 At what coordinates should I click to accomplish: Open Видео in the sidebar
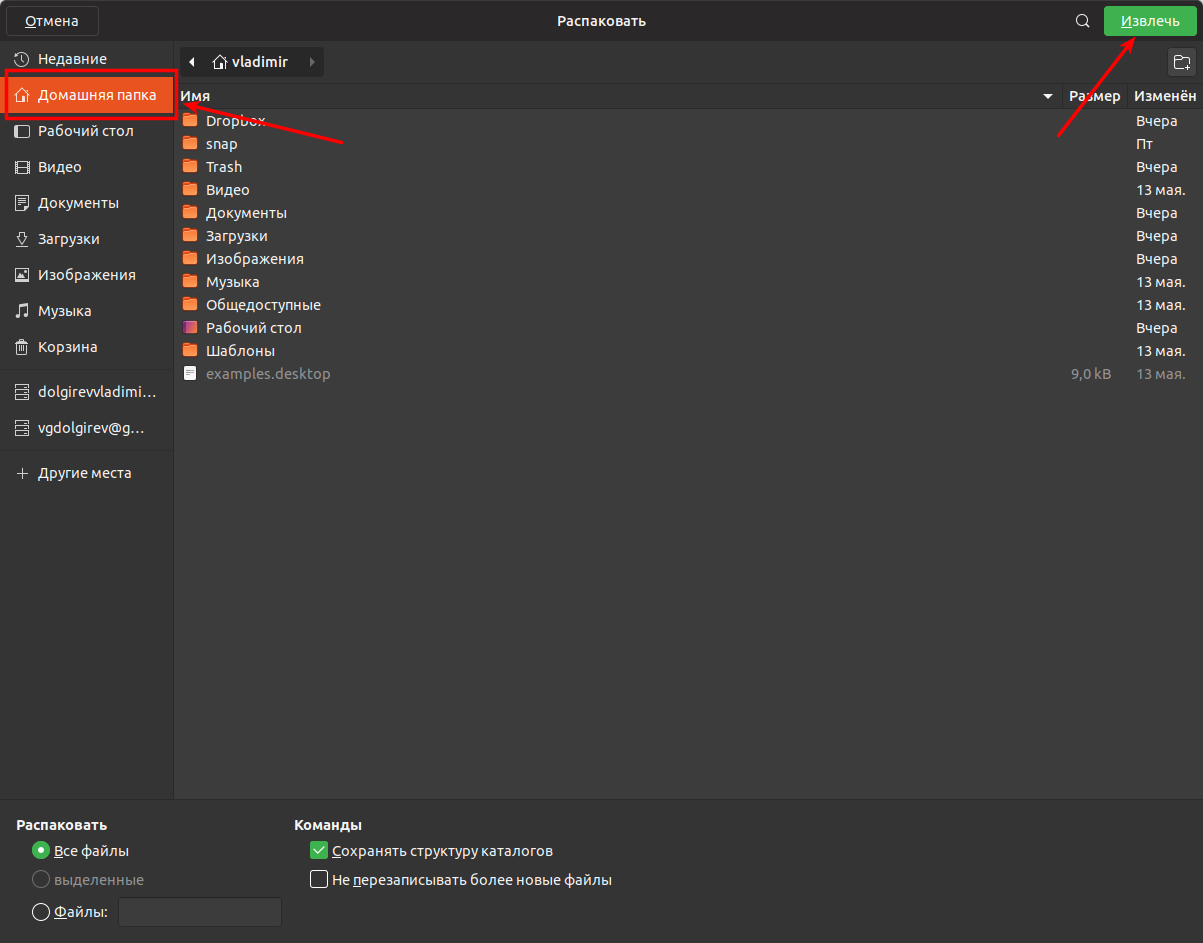point(86,167)
